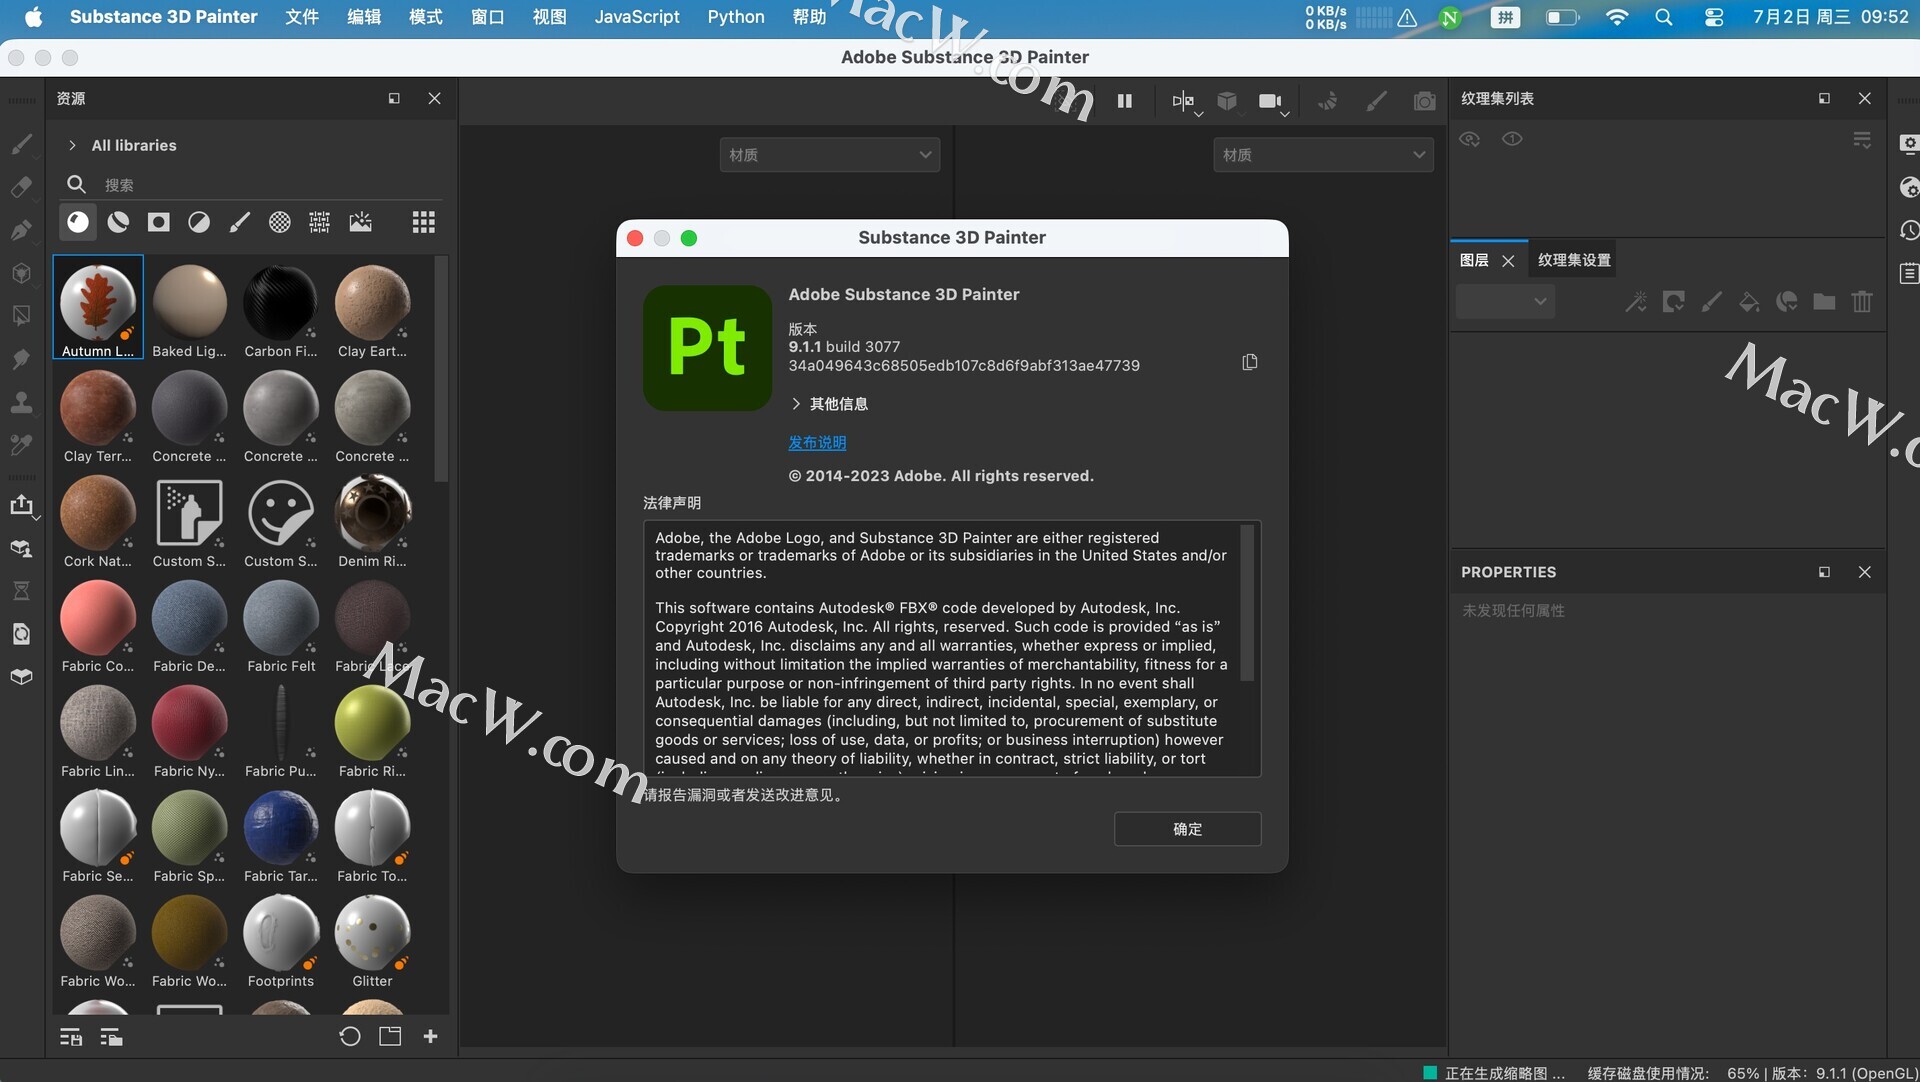Open the 发布说明 release notes link
This screenshot has width=1920, height=1082.
pyautogui.click(x=817, y=443)
